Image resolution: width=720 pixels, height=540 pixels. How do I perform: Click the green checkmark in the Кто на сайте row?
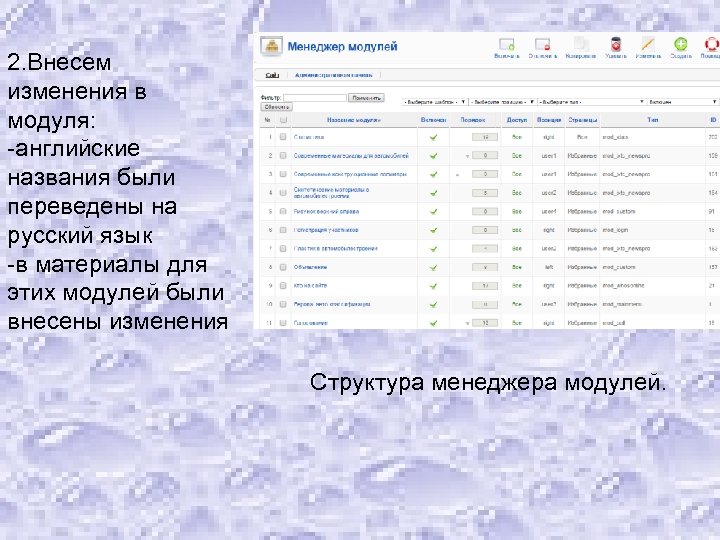(x=433, y=286)
